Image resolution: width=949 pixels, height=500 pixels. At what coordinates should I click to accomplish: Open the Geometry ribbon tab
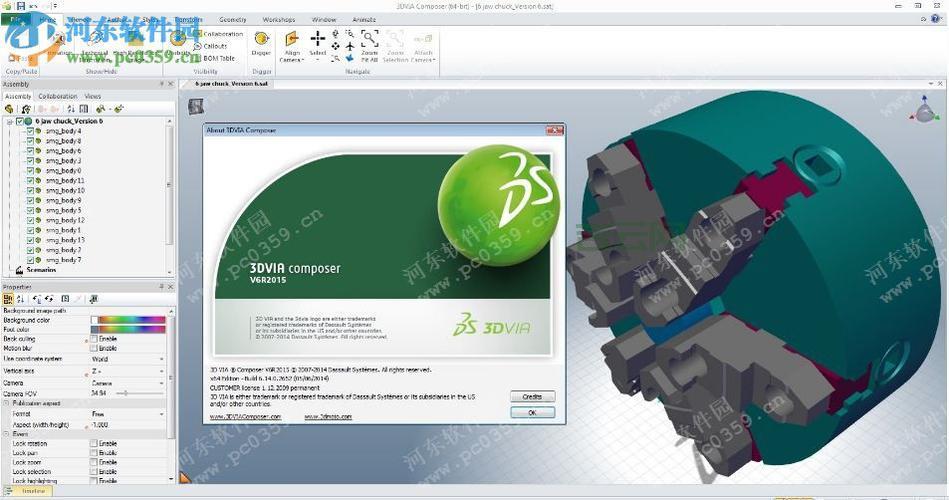pyautogui.click(x=232, y=19)
